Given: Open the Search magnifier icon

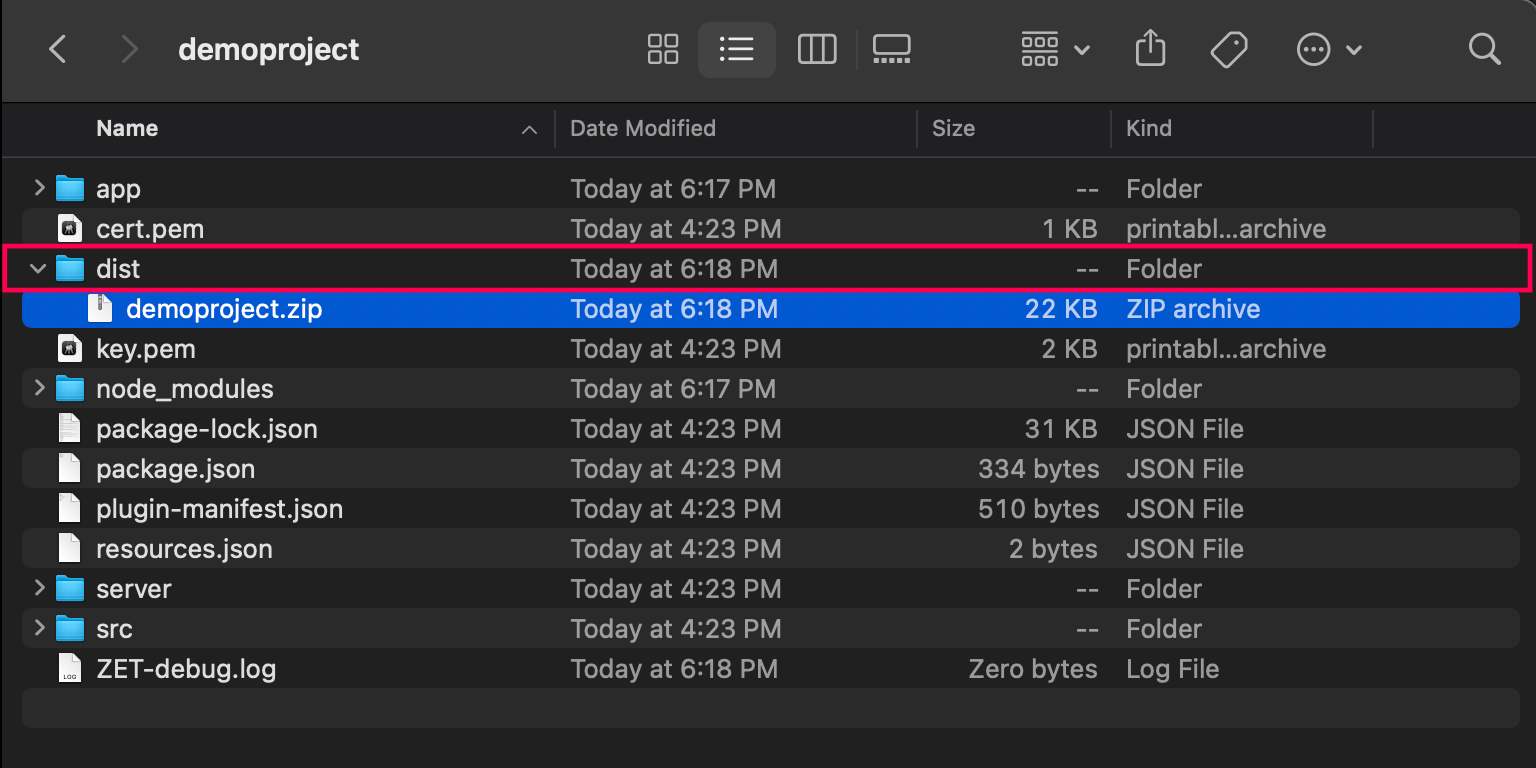Looking at the screenshot, I should pyautogui.click(x=1484, y=49).
